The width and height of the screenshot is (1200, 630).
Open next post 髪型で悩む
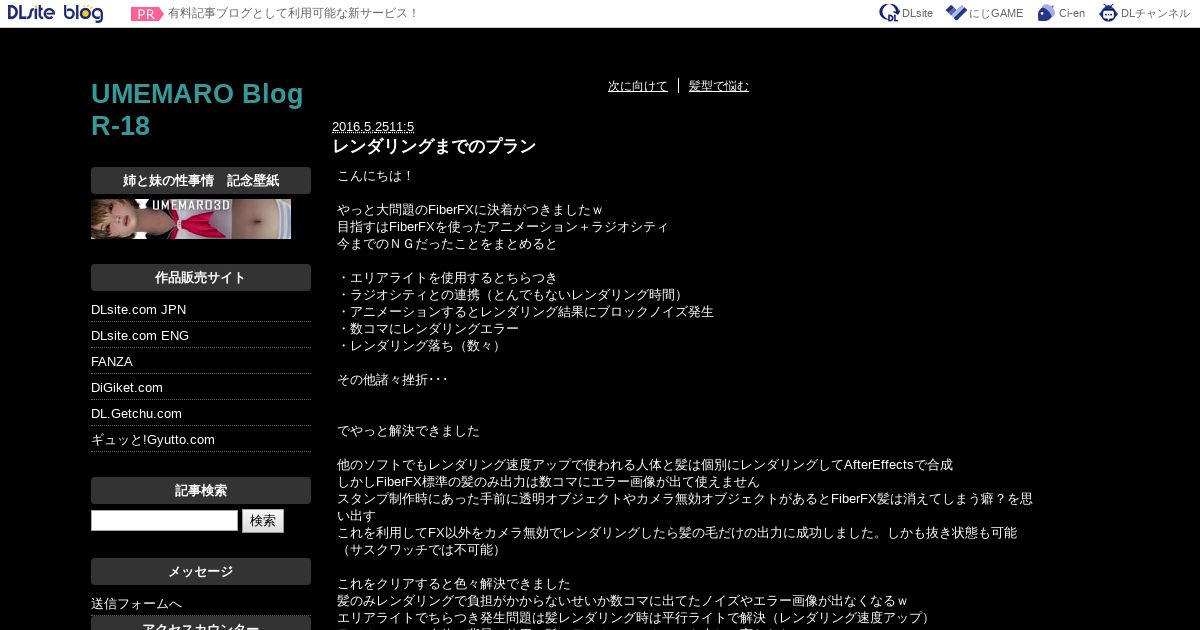(719, 86)
